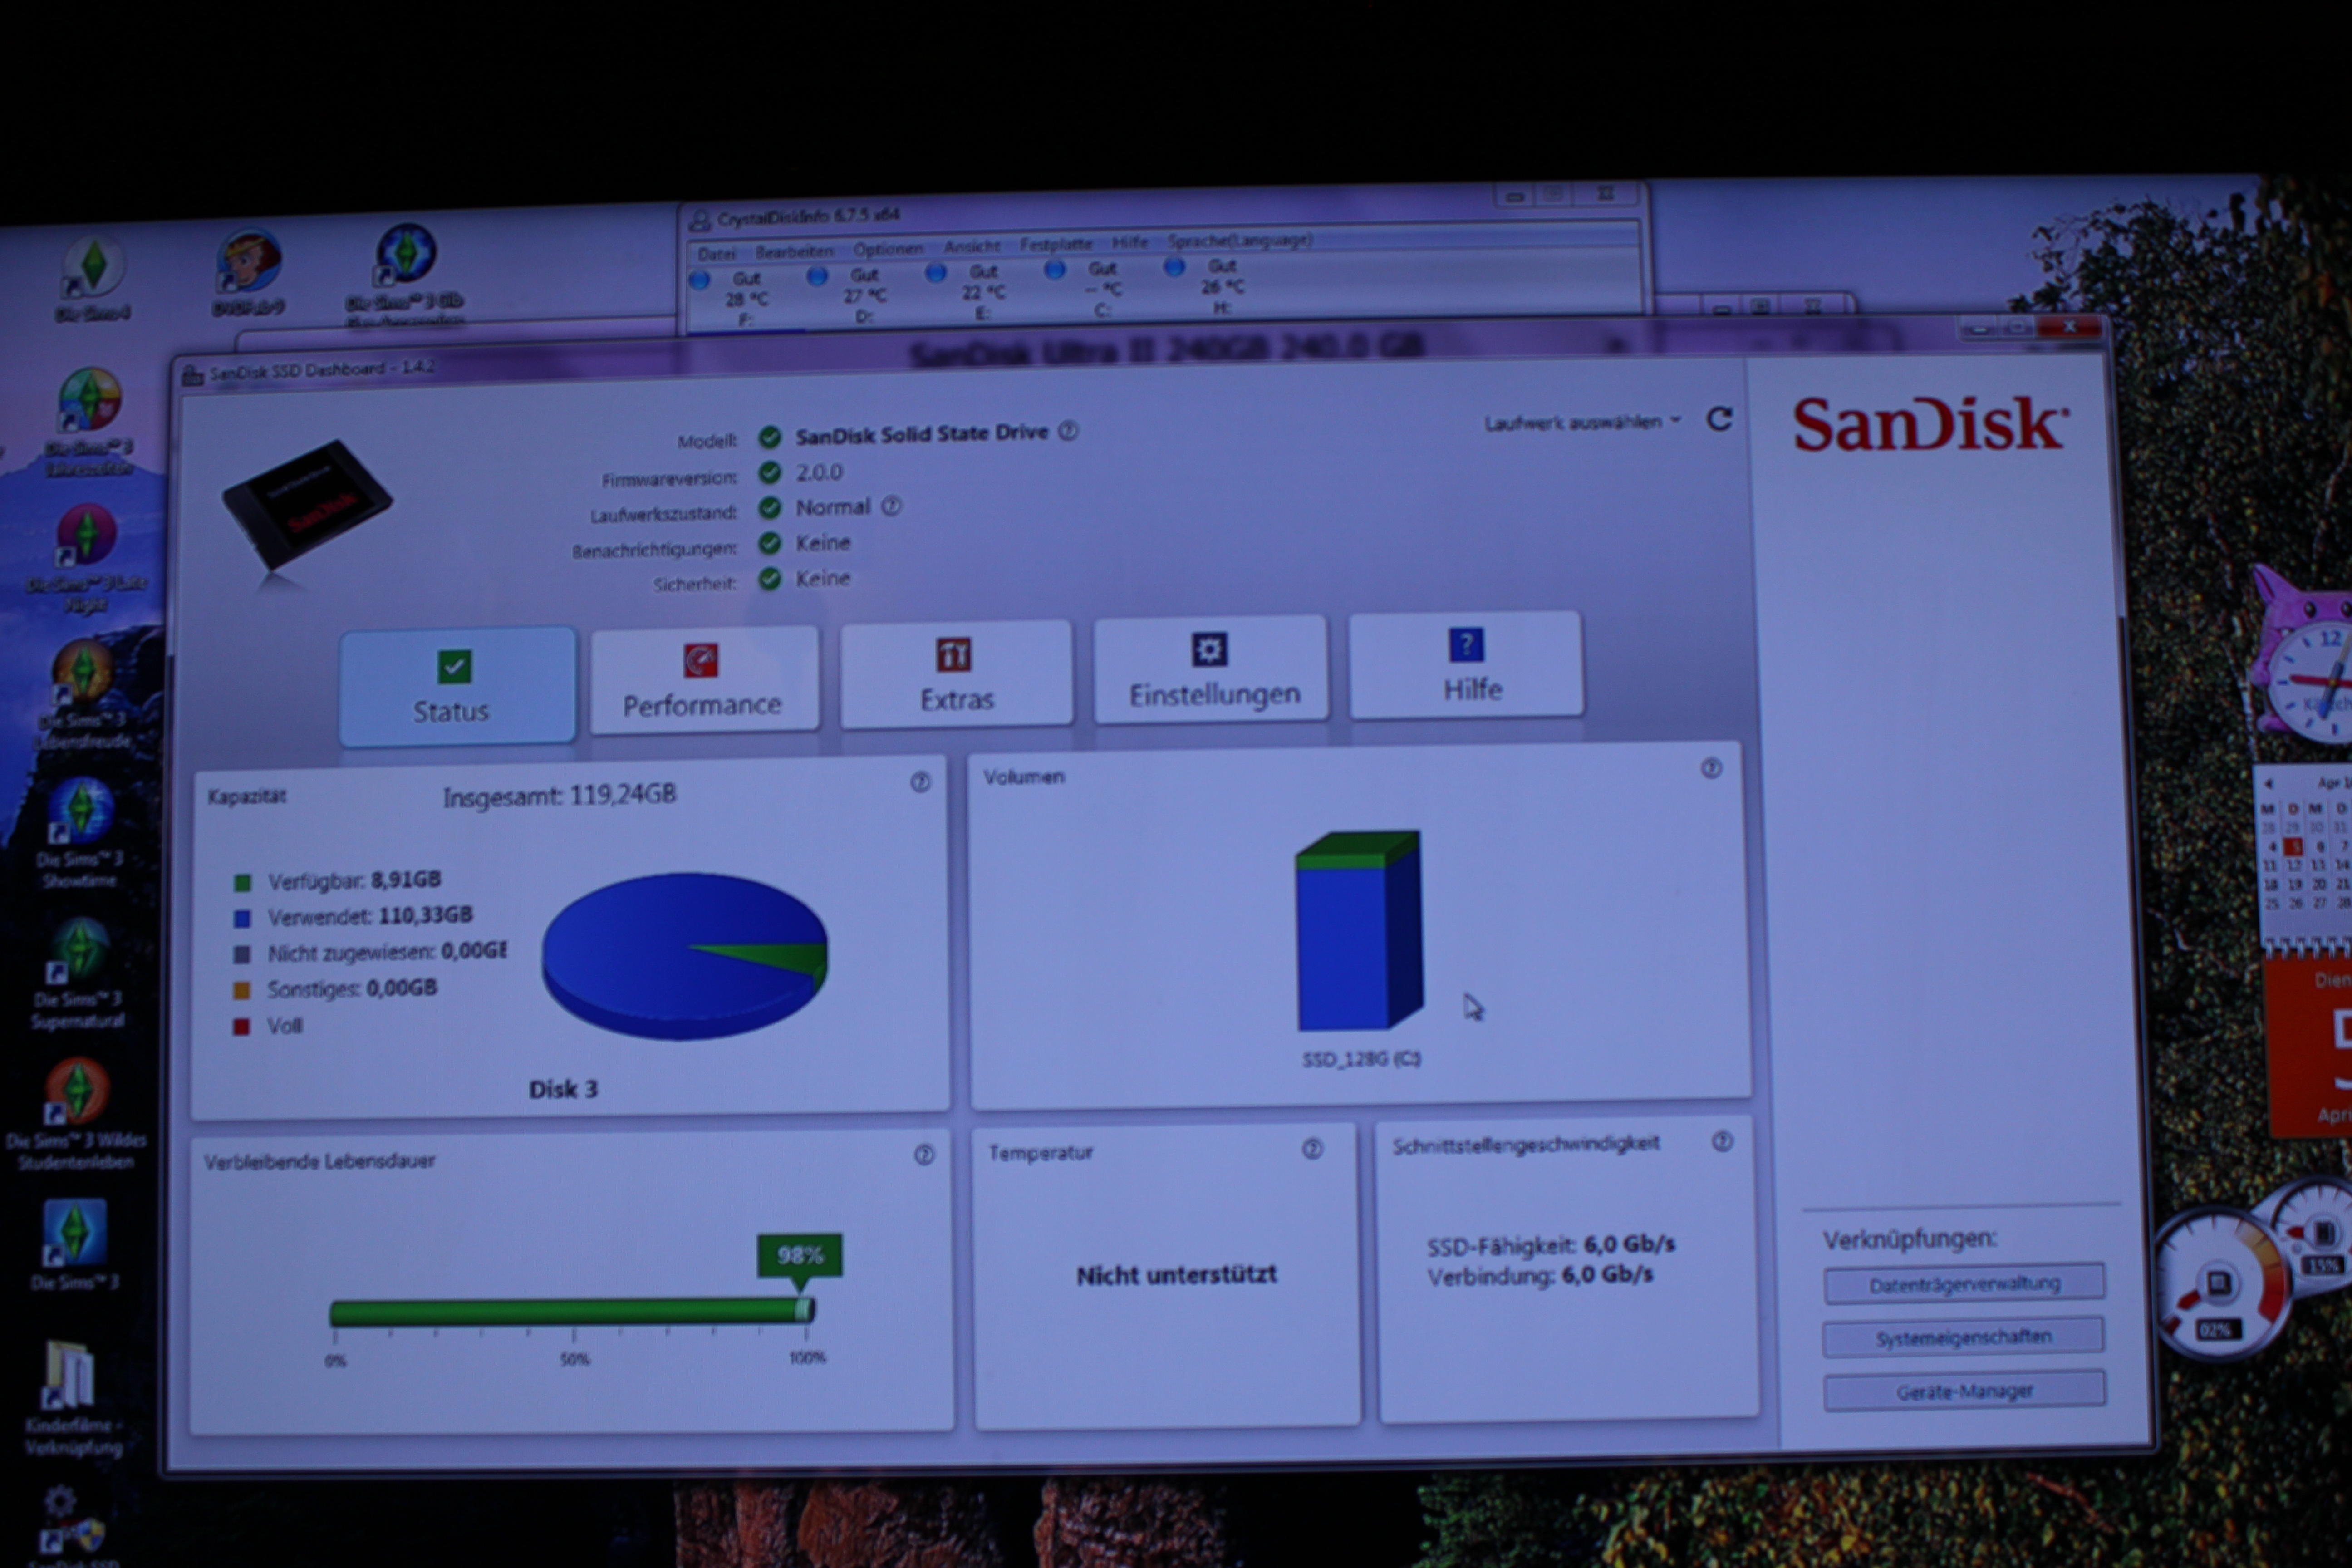This screenshot has width=2352, height=1568.
Task: Click the 98% remaining life bar marker
Action: pyautogui.click(x=799, y=1256)
